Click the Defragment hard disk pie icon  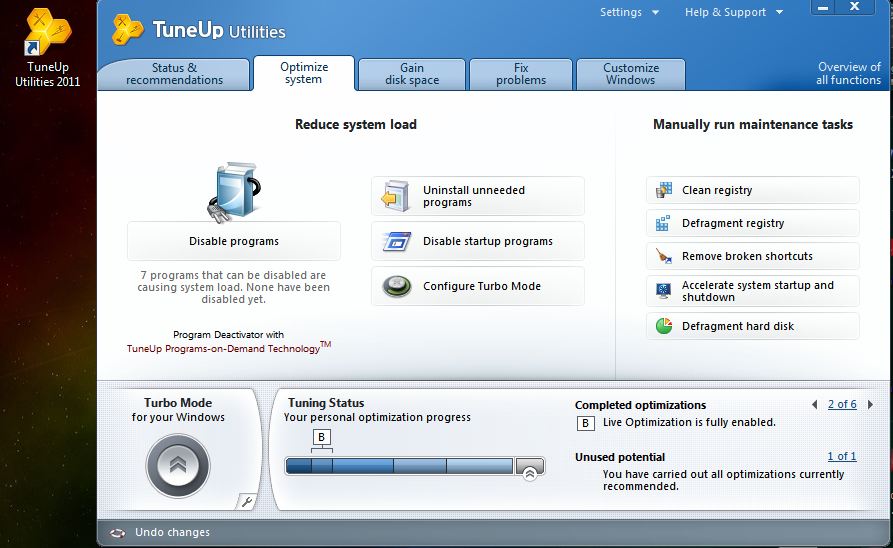point(664,326)
